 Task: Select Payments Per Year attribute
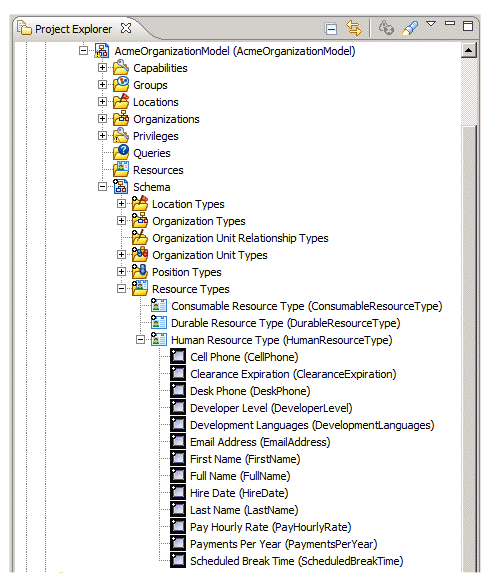click(283, 544)
